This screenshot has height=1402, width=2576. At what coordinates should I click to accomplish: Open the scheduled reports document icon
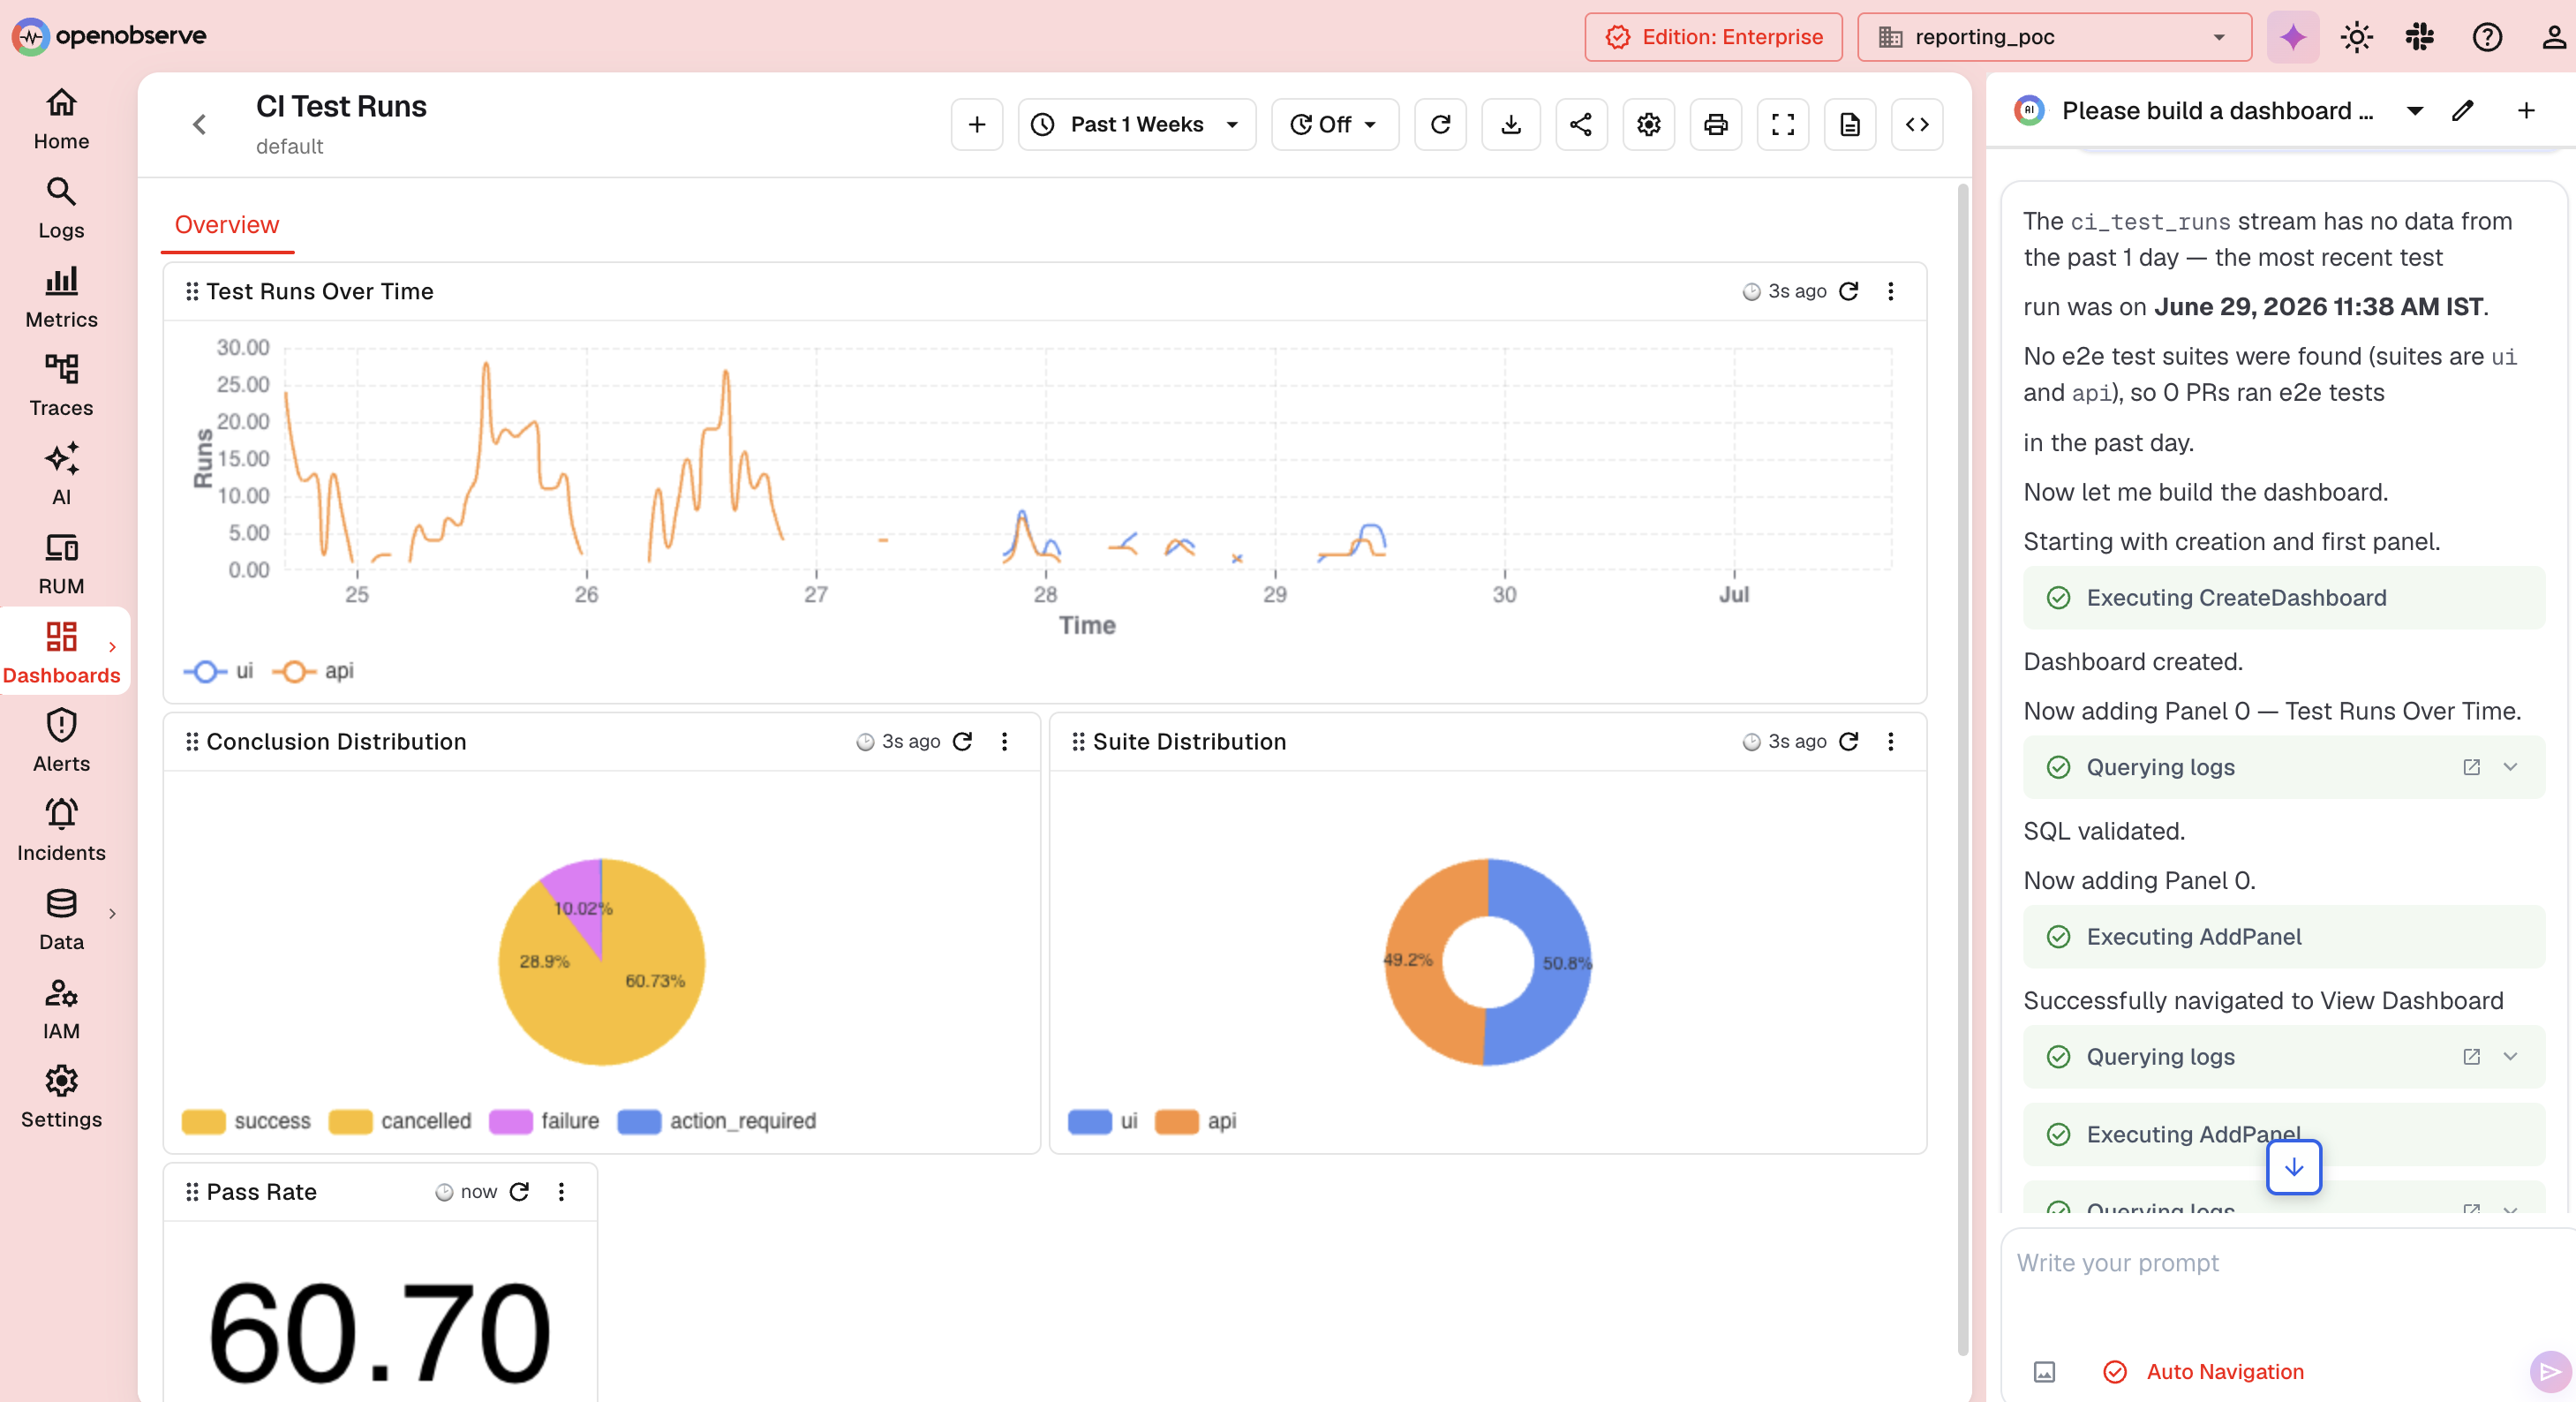pyautogui.click(x=1850, y=124)
